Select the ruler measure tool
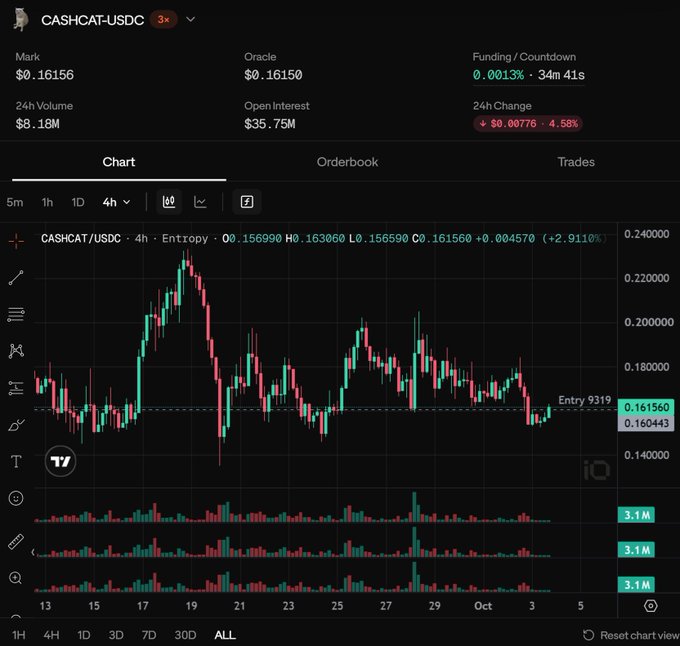The image size is (680, 646). point(16,541)
